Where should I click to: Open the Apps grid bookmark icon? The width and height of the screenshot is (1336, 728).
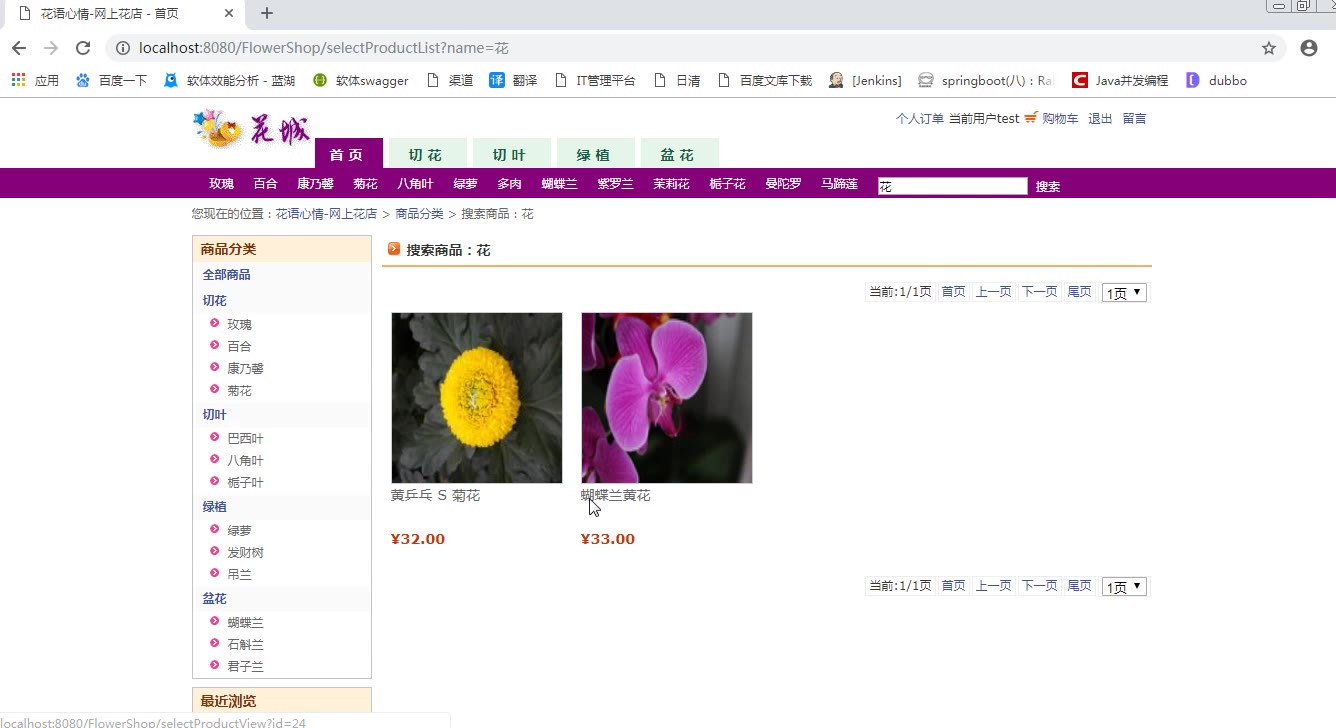pos(19,80)
